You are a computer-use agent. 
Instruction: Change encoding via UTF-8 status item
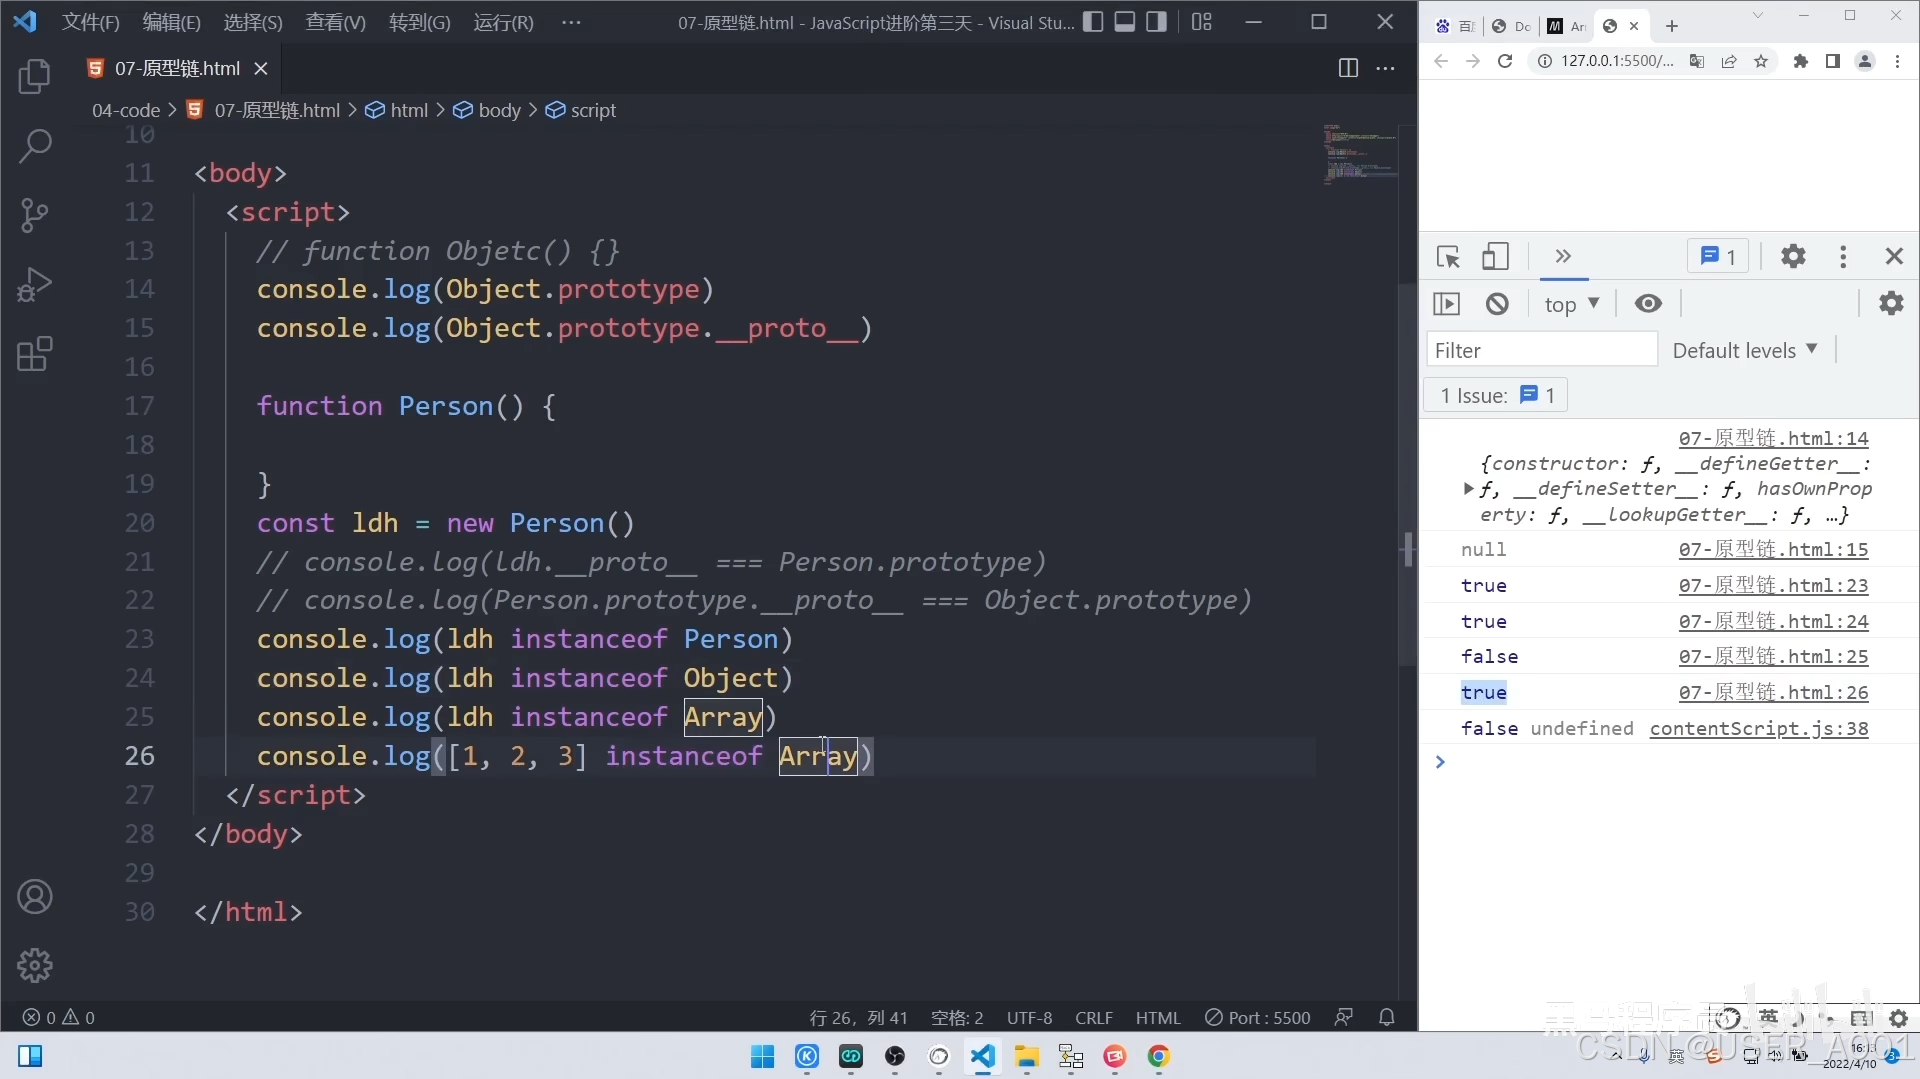pyautogui.click(x=1029, y=1017)
